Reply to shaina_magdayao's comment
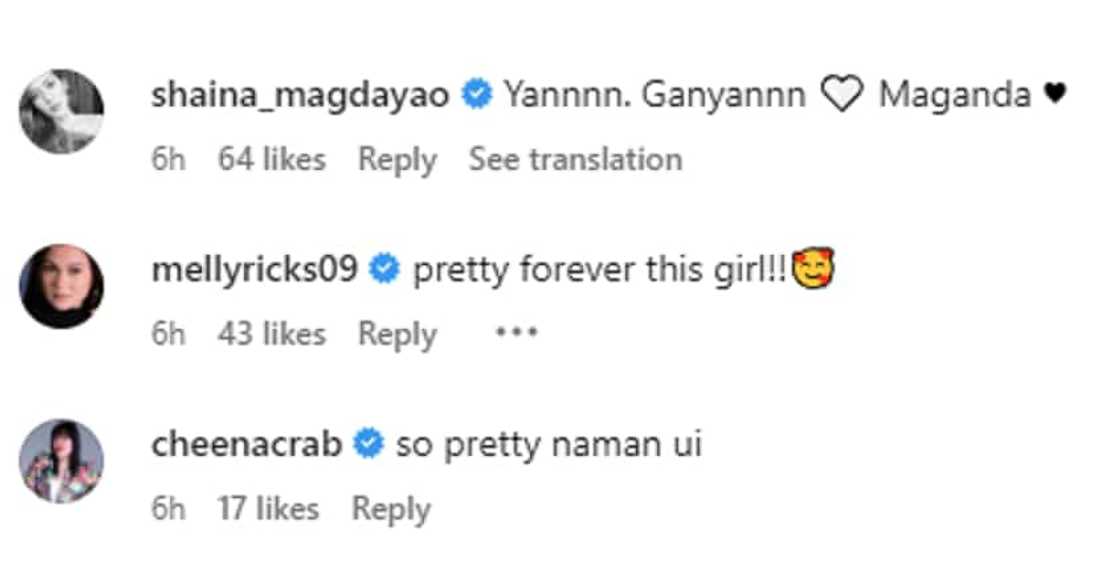This screenshot has height=569, width=1120. [x=397, y=159]
